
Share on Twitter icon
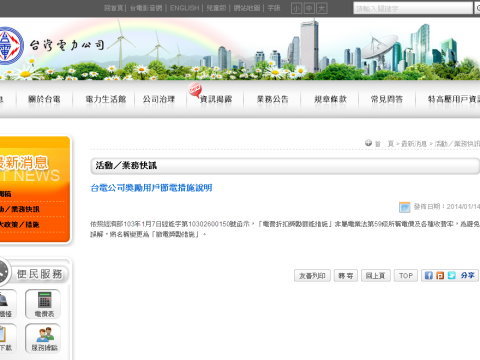pos(452,275)
